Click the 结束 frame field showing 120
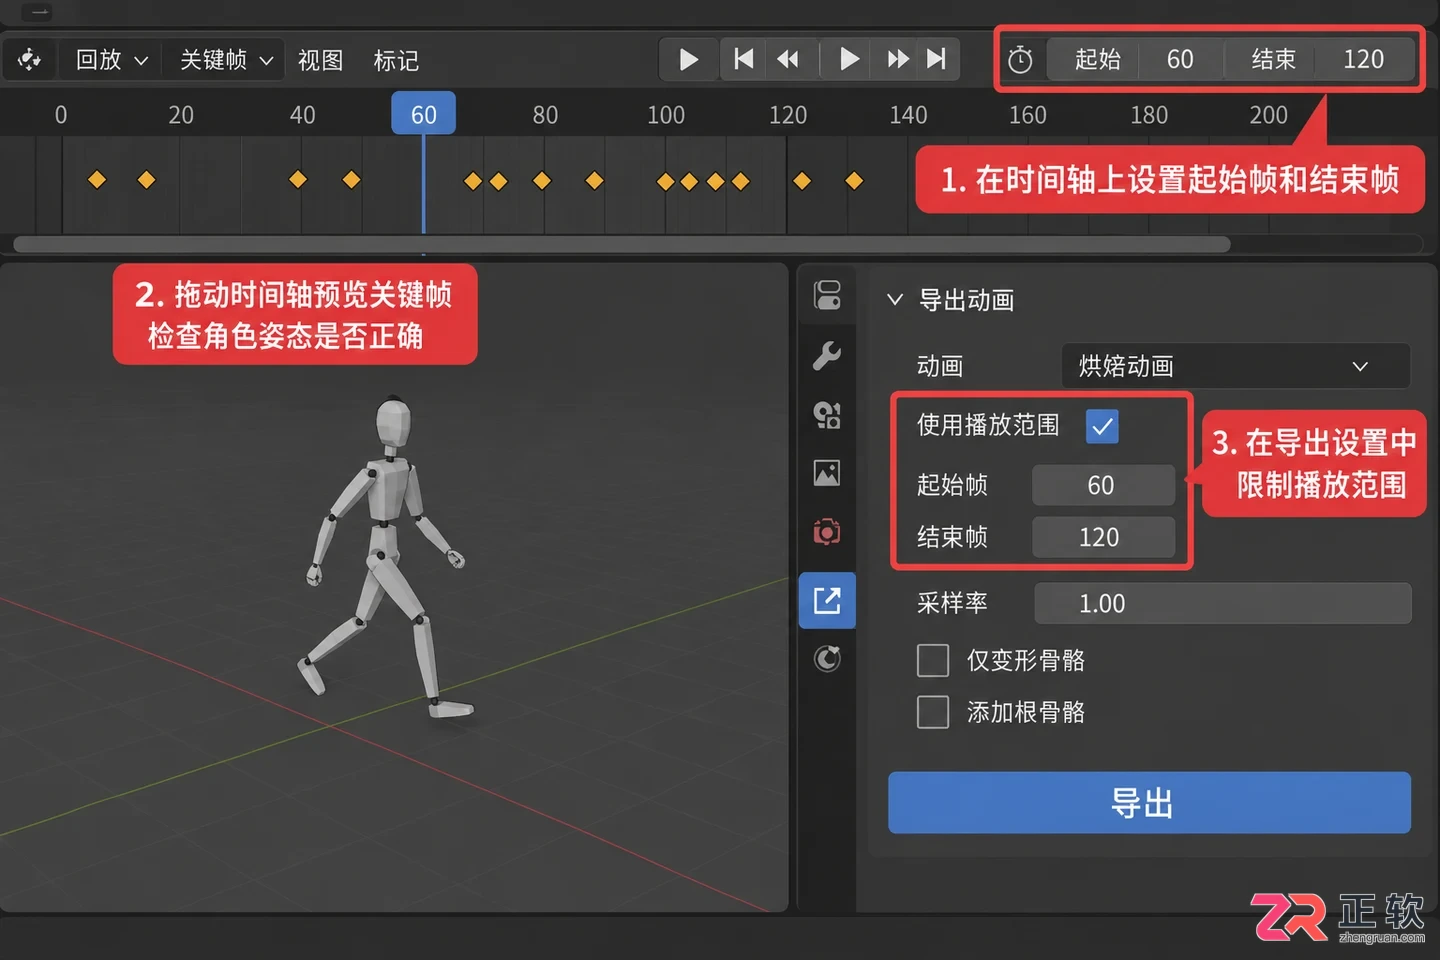This screenshot has height=960, width=1440. 1320,59
